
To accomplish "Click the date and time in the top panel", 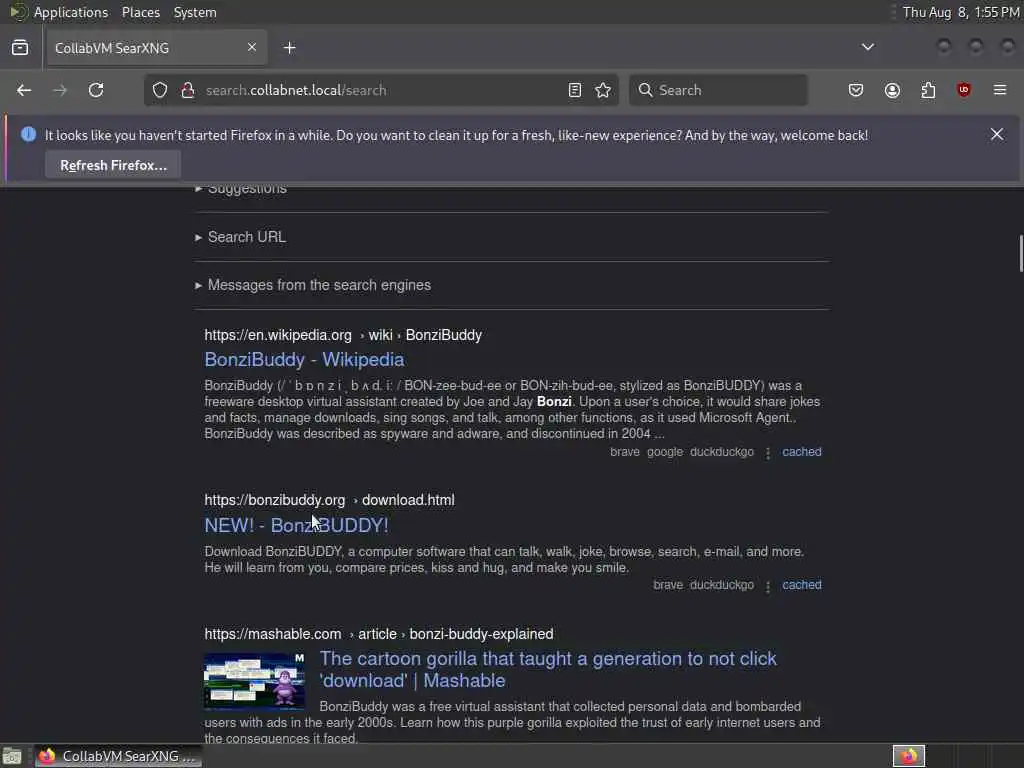I will (x=961, y=12).
